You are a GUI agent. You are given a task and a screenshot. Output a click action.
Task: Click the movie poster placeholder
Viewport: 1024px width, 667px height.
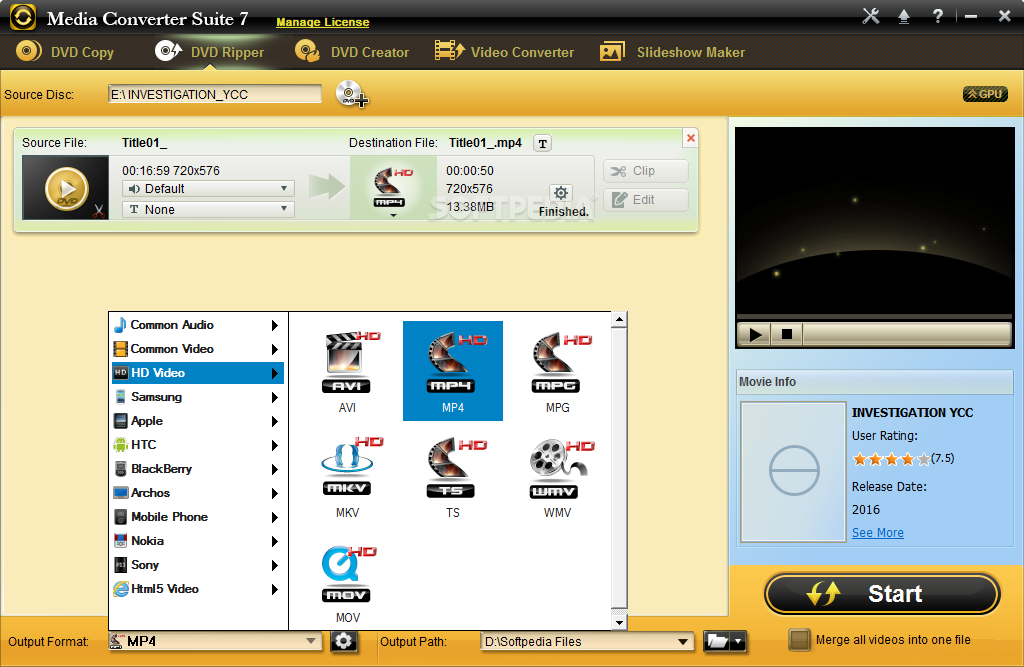793,472
